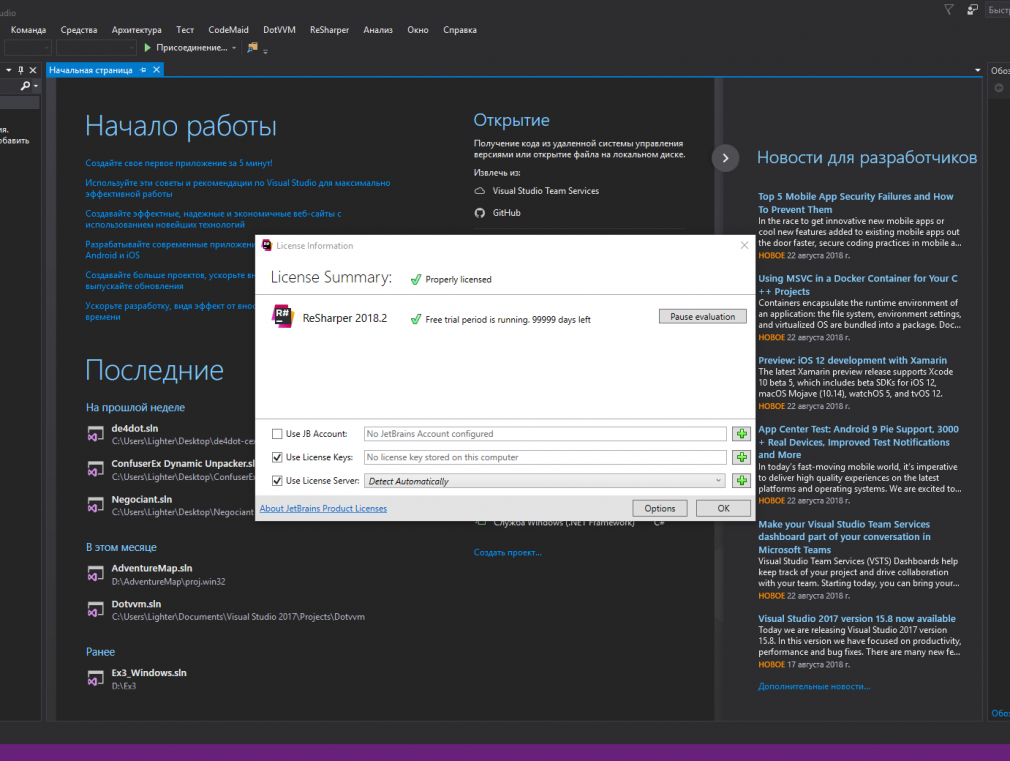
Task: Open the ReSharper menu
Action: point(329,30)
